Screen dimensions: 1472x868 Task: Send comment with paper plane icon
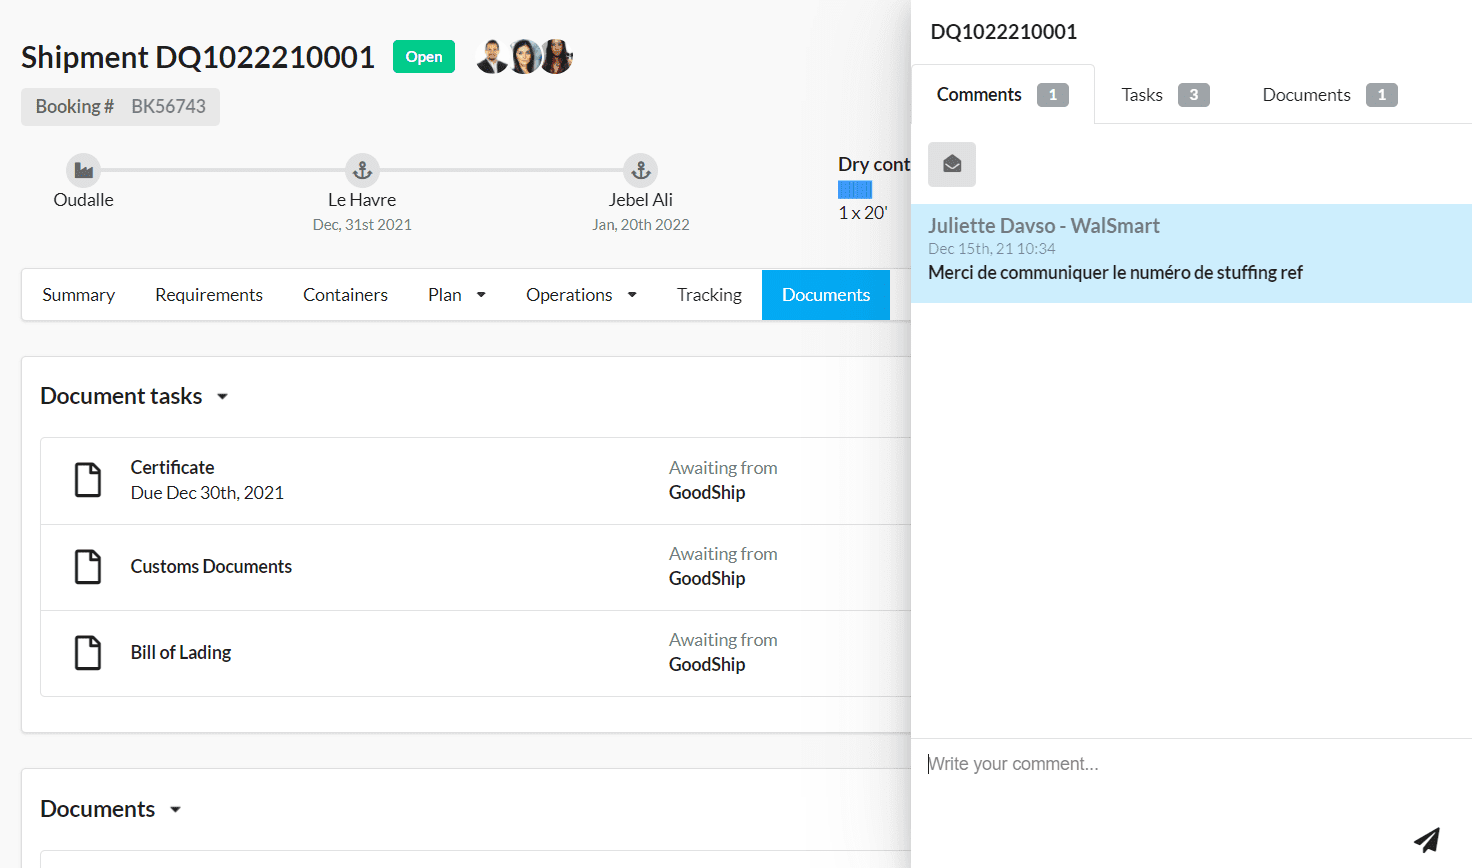pyautogui.click(x=1427, y=840)
